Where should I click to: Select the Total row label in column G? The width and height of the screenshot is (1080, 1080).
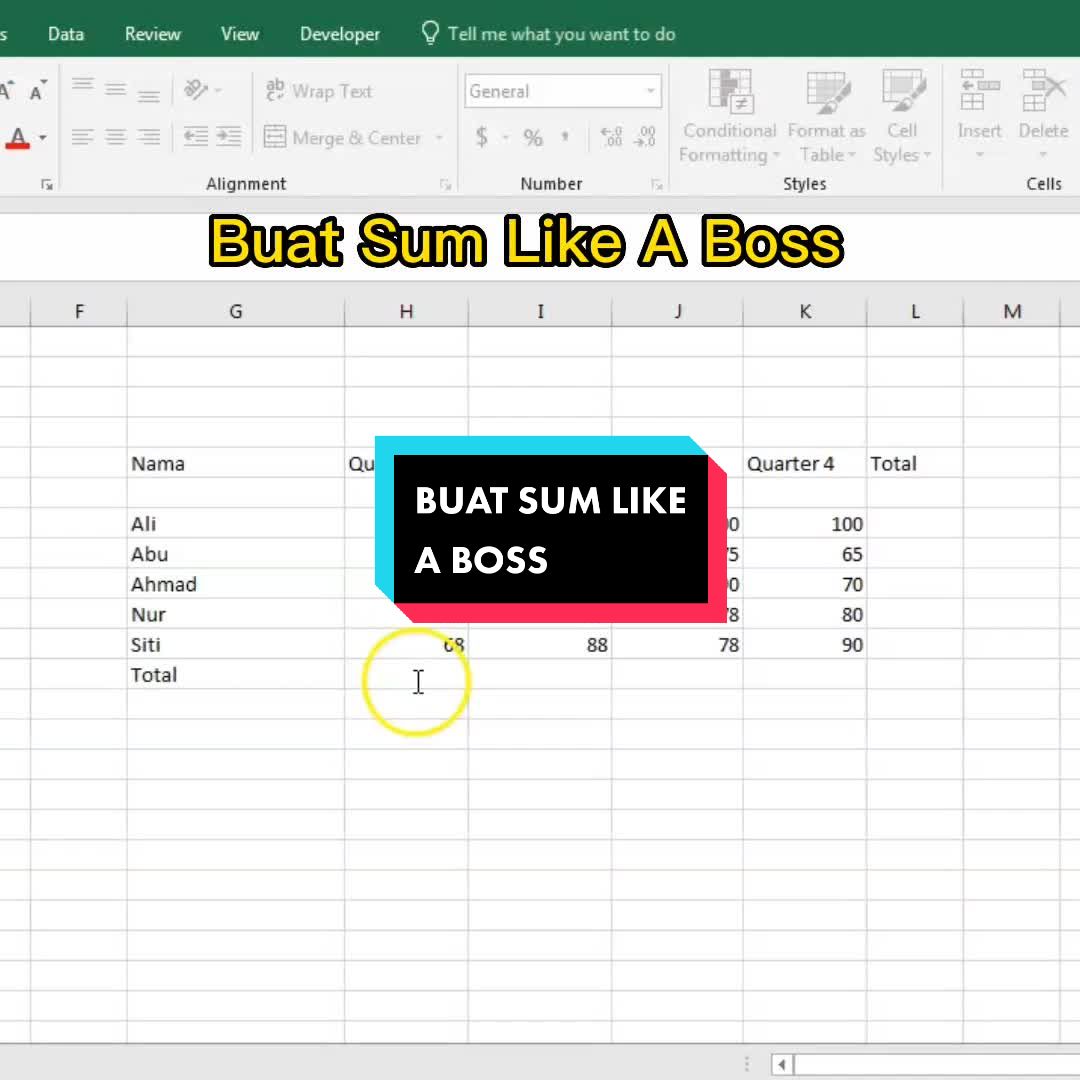point(236,675)
